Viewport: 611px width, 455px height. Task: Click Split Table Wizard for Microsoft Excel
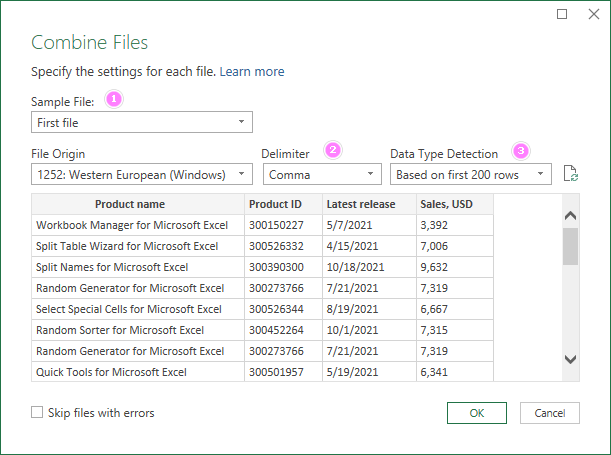[138, 246]
